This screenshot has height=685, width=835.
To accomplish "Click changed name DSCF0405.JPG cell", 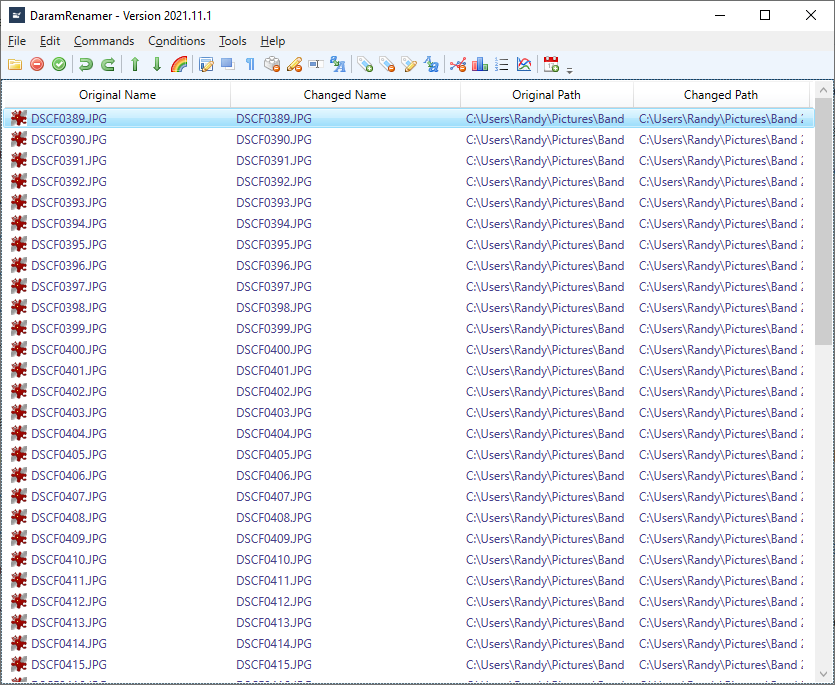I will coord(274,454).
